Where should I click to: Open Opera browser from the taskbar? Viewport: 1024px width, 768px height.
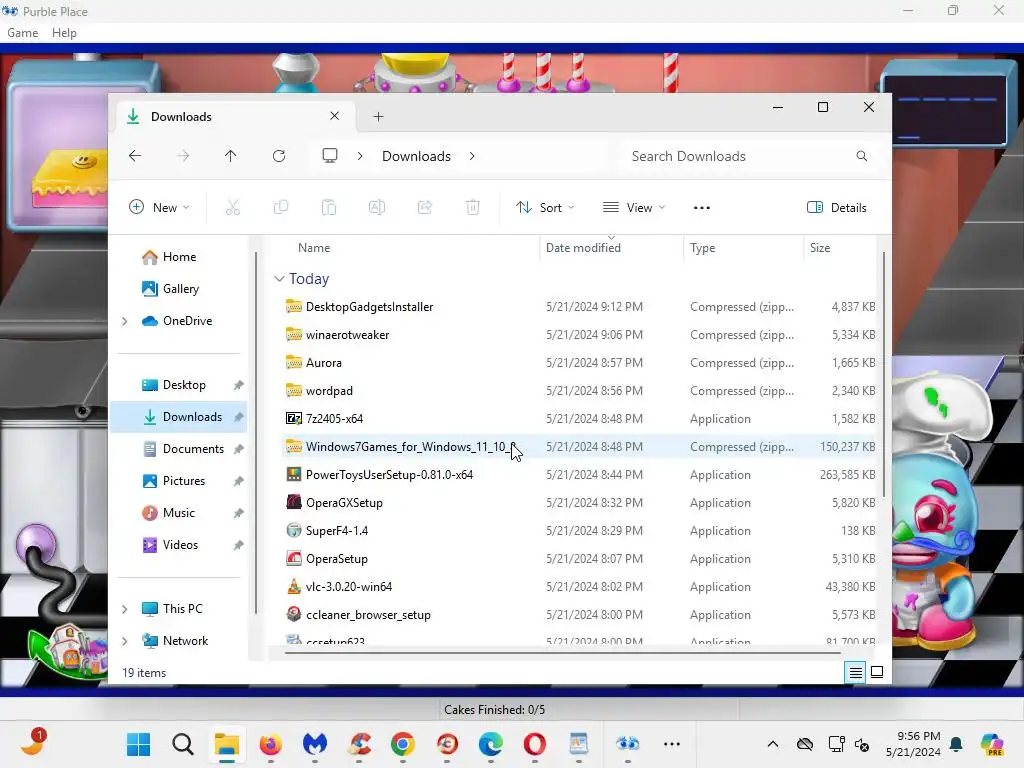[534, 744]
